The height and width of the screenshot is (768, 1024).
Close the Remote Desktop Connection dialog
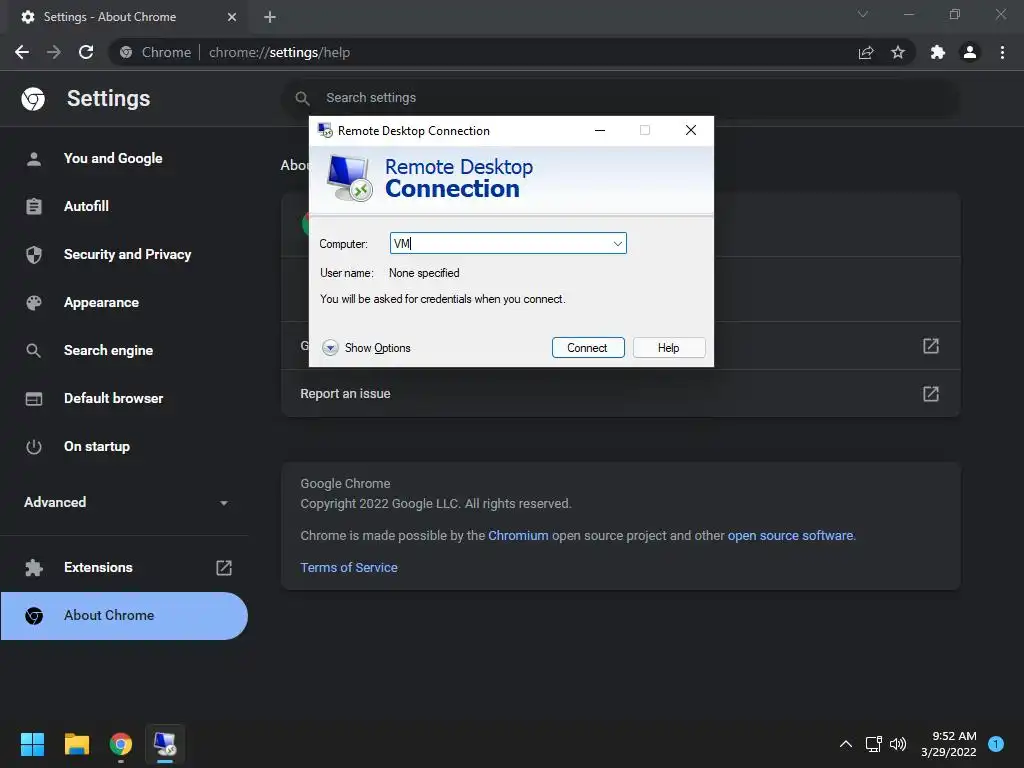point(691,131)
